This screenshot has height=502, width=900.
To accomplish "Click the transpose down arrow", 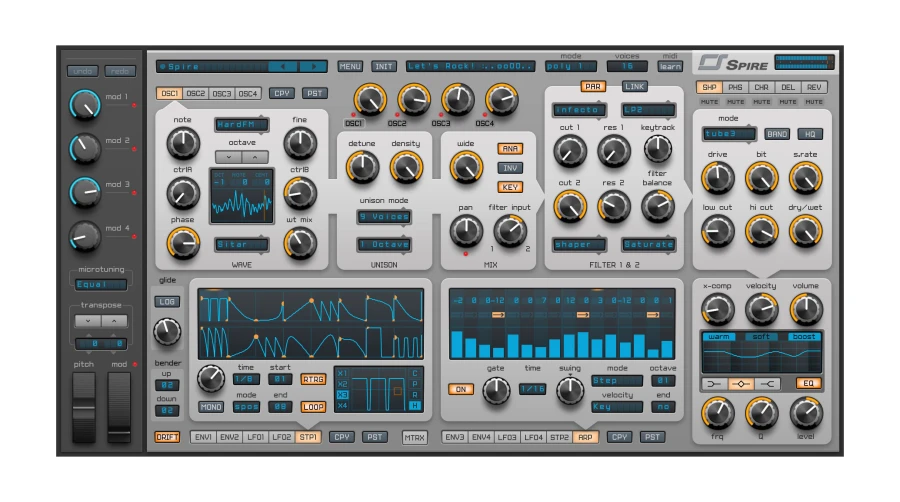I will (88, 321).
